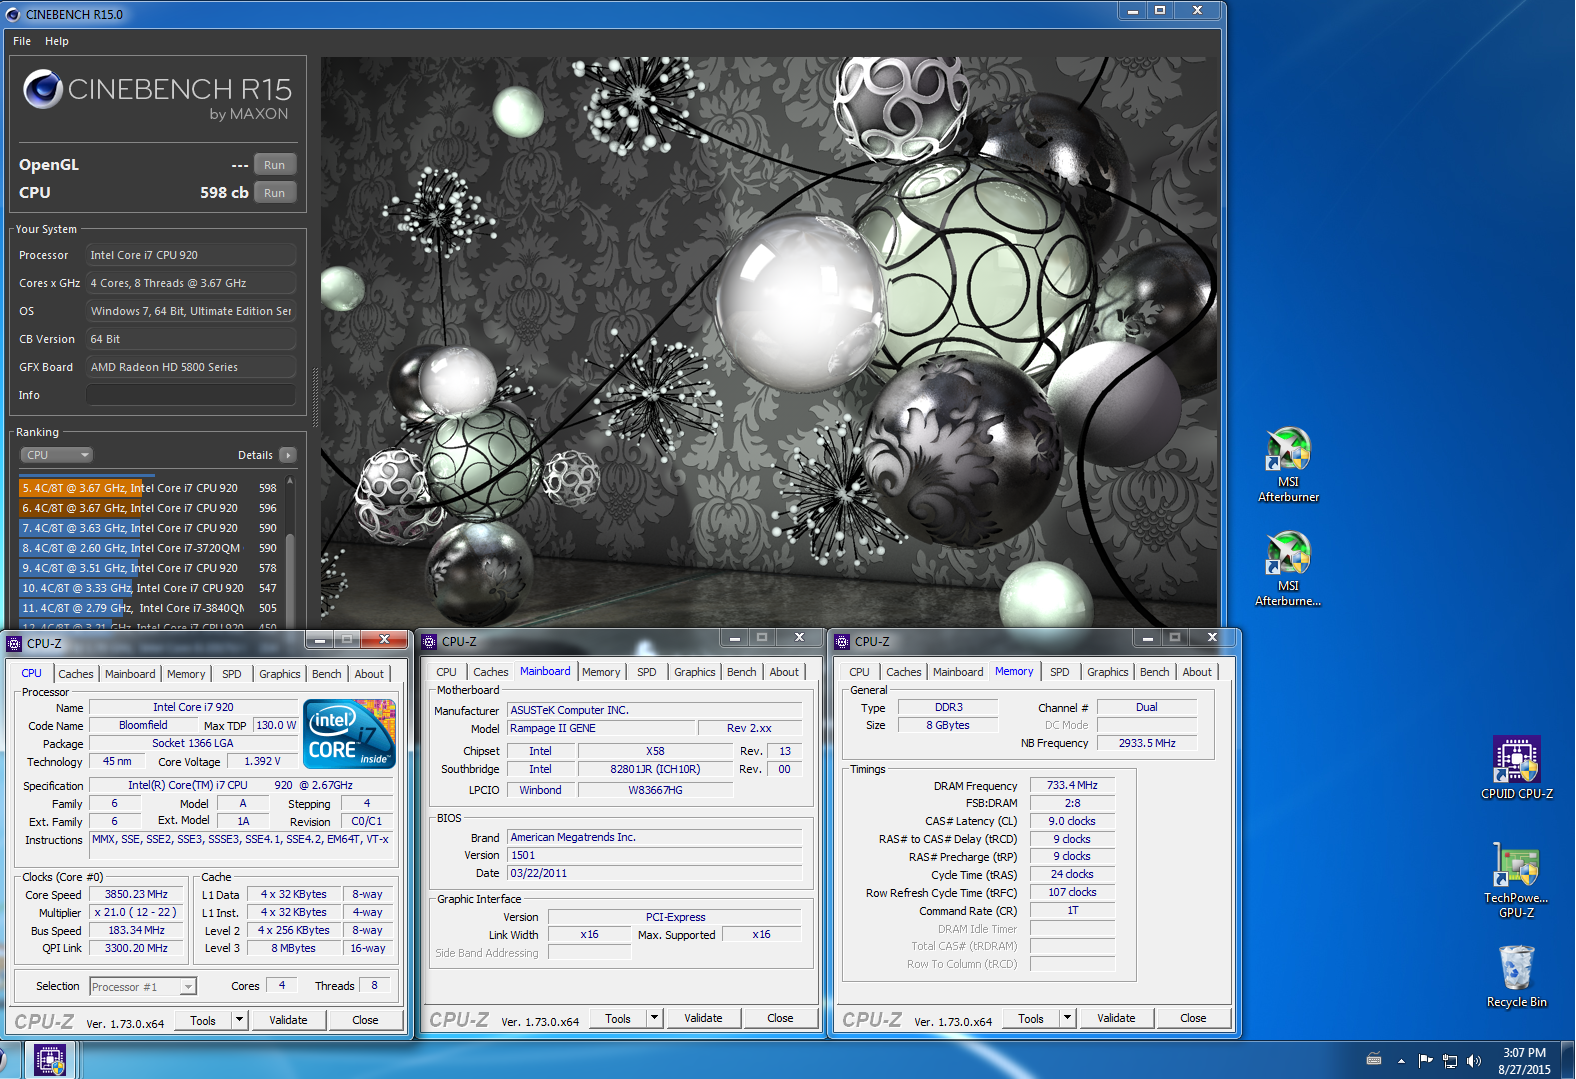This screenshot has width=1576, height=1079.
Task: Switch to SPD tab in the Mainboard window
Action: tap(647, 672)
